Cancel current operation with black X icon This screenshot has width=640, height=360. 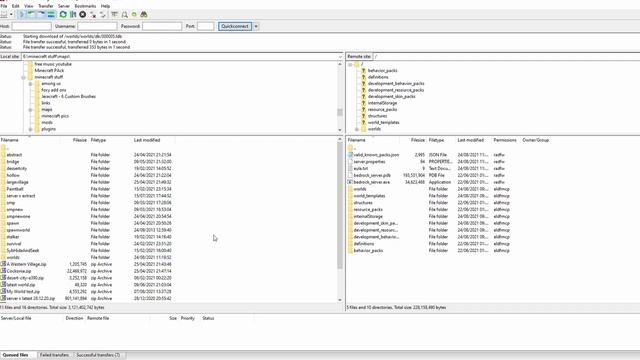point(83,15)
